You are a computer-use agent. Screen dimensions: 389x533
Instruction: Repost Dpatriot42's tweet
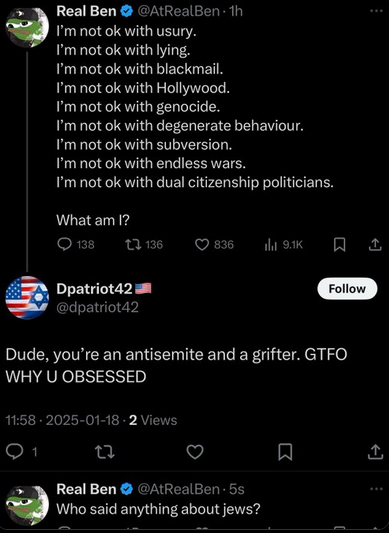point(104,452)
